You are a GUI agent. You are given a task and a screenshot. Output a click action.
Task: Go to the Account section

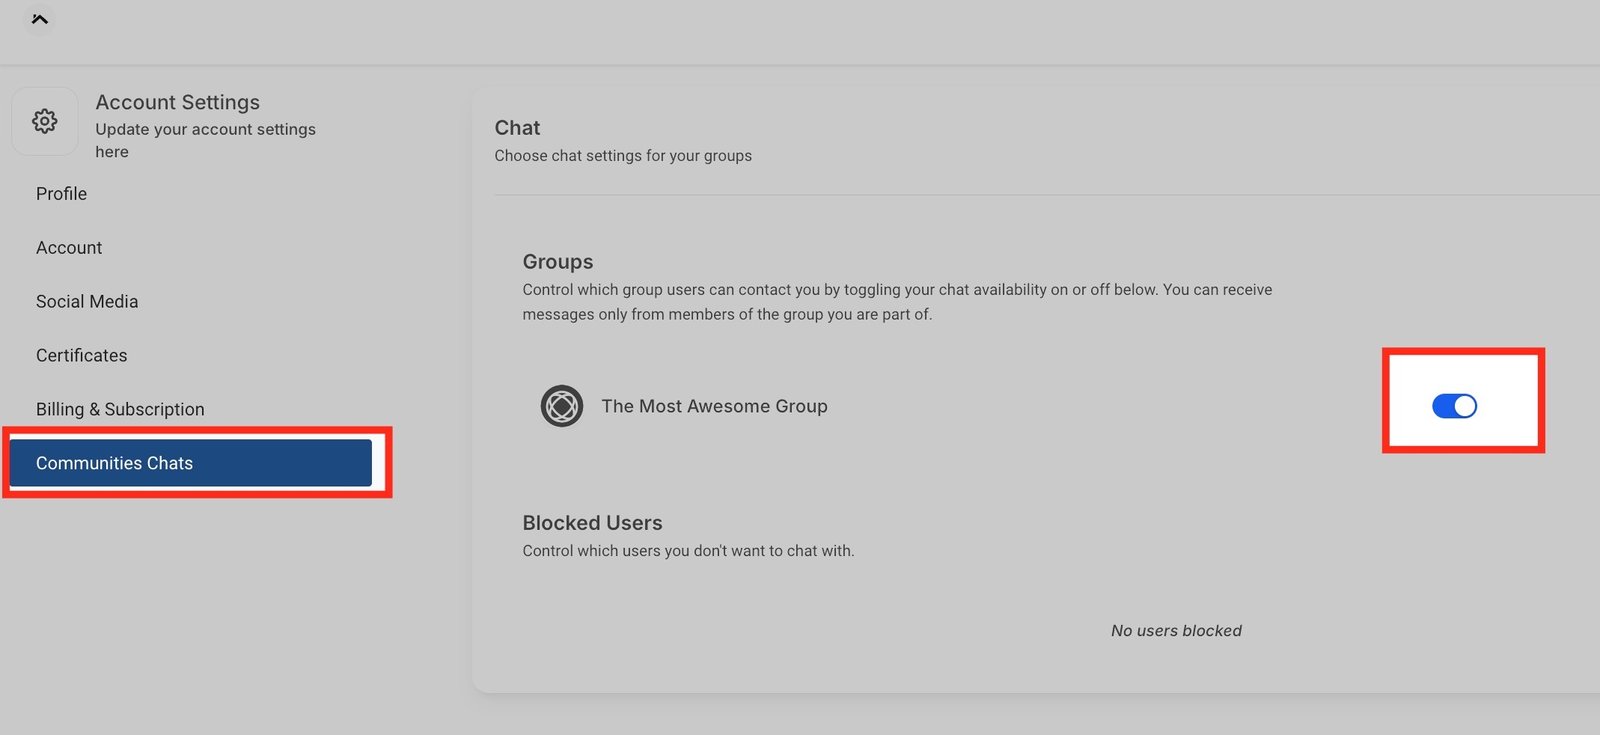tap(69, 248)
